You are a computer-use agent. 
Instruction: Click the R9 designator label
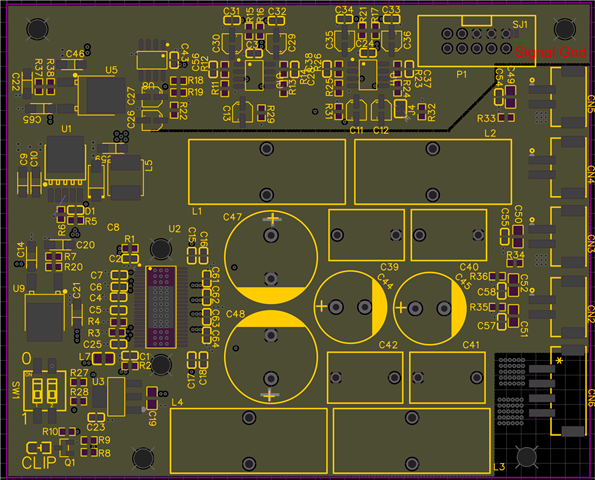(104, 440)
